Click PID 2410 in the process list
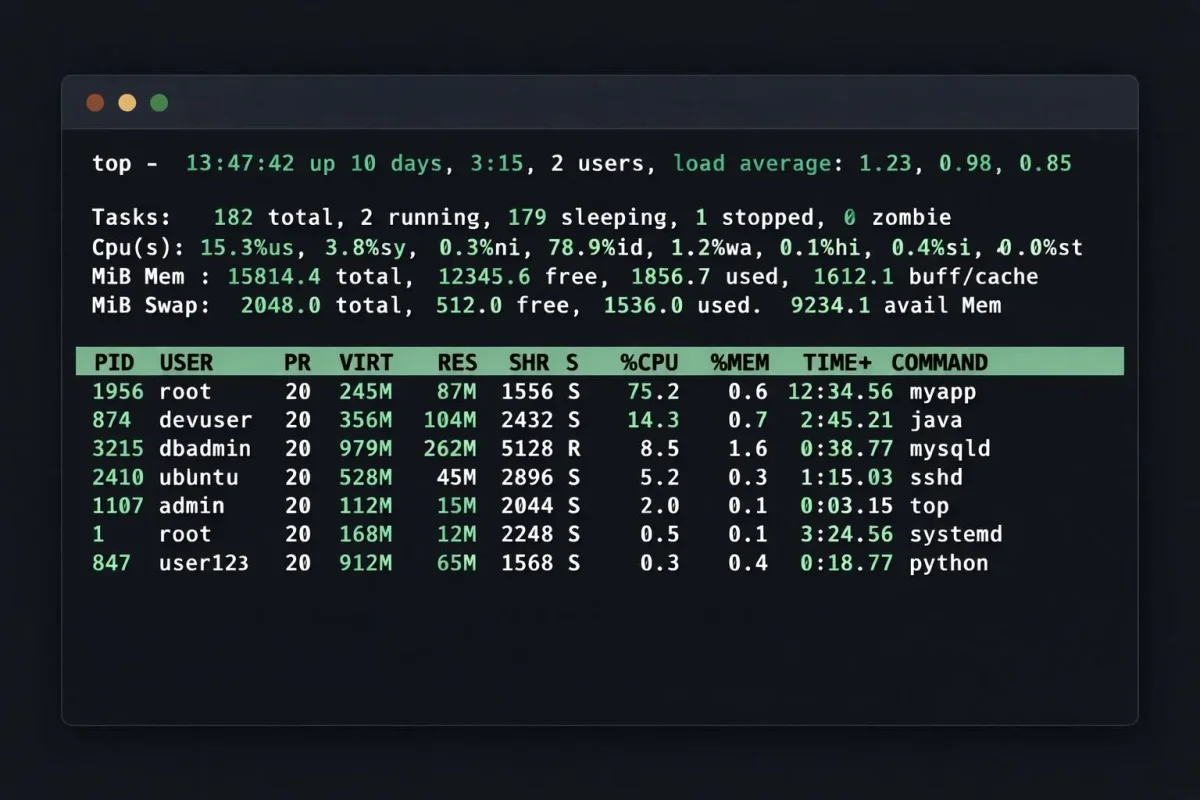Image resolution: width=1200 pixels, height=800 pixels. (x=118, y=477)
